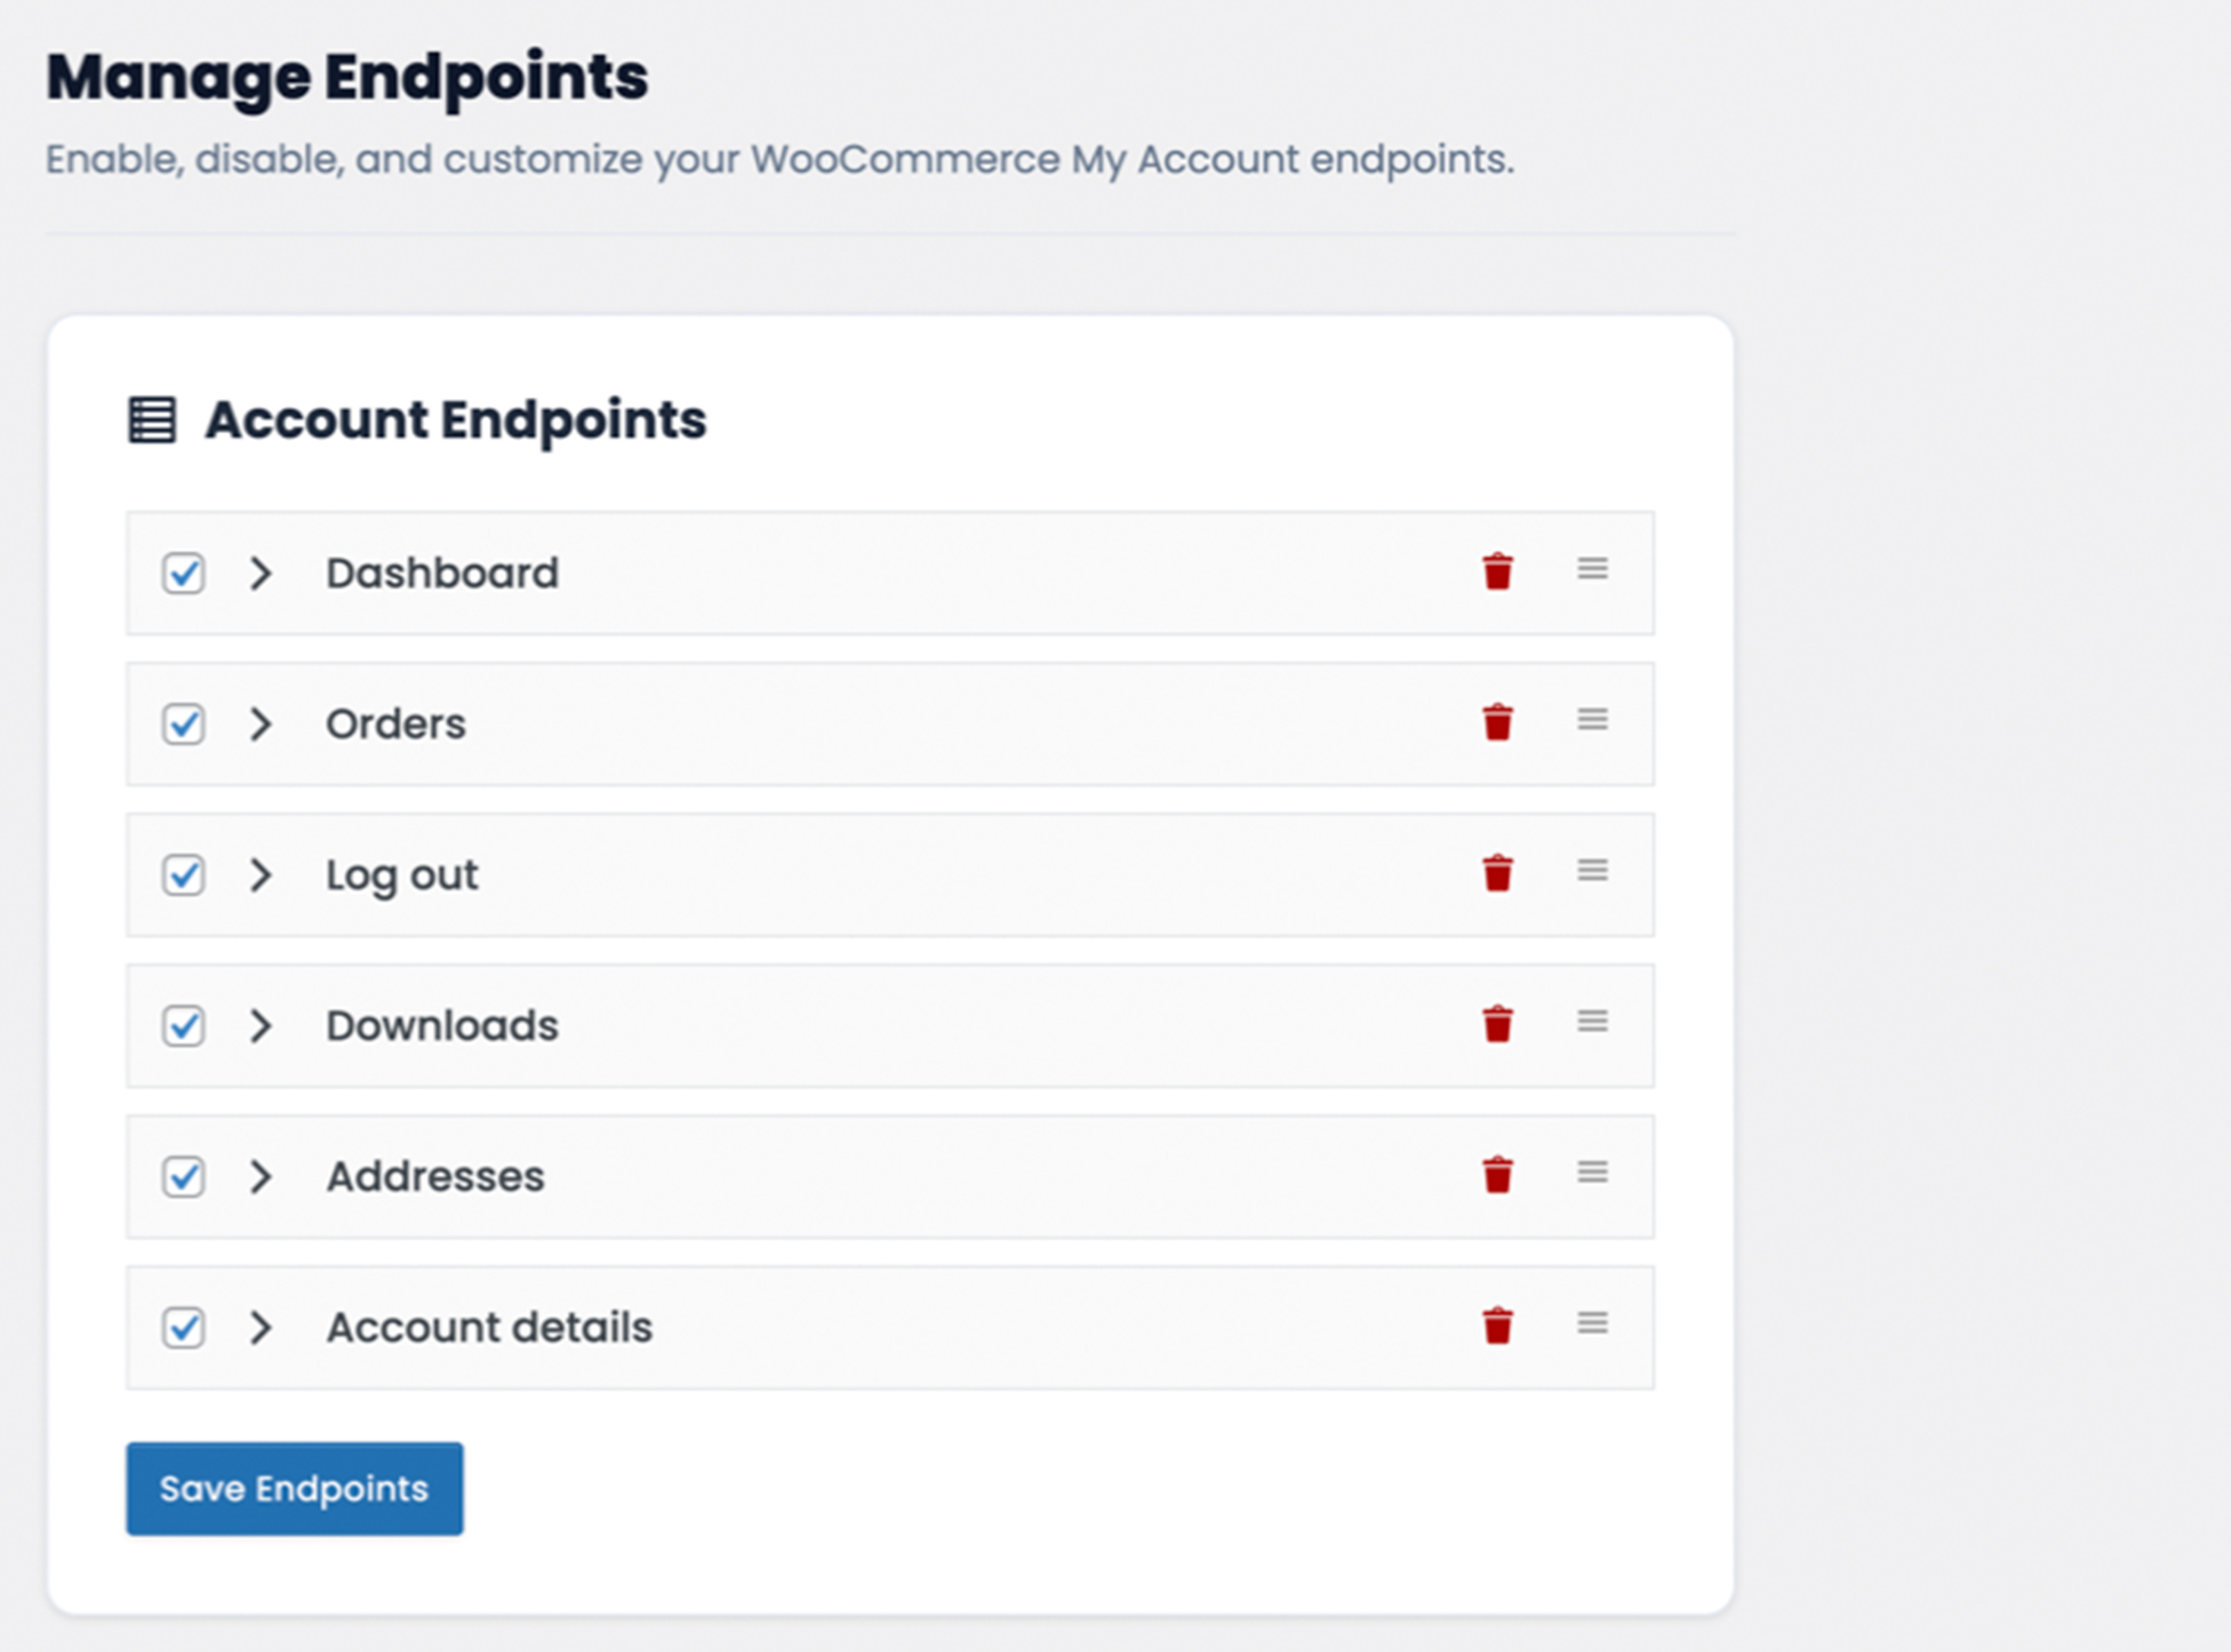2231x1652 pixels.
Task: Click the Orders reorder handle
Action: click(x=1592, y=720)
